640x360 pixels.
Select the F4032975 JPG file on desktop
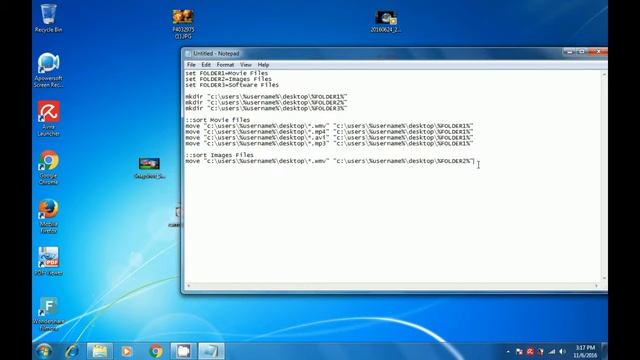(x=183, y=24)
